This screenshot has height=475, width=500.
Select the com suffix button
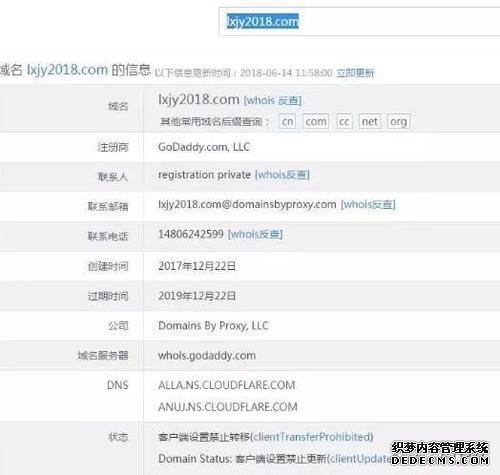pyautogui.click(x=316, y=122)
